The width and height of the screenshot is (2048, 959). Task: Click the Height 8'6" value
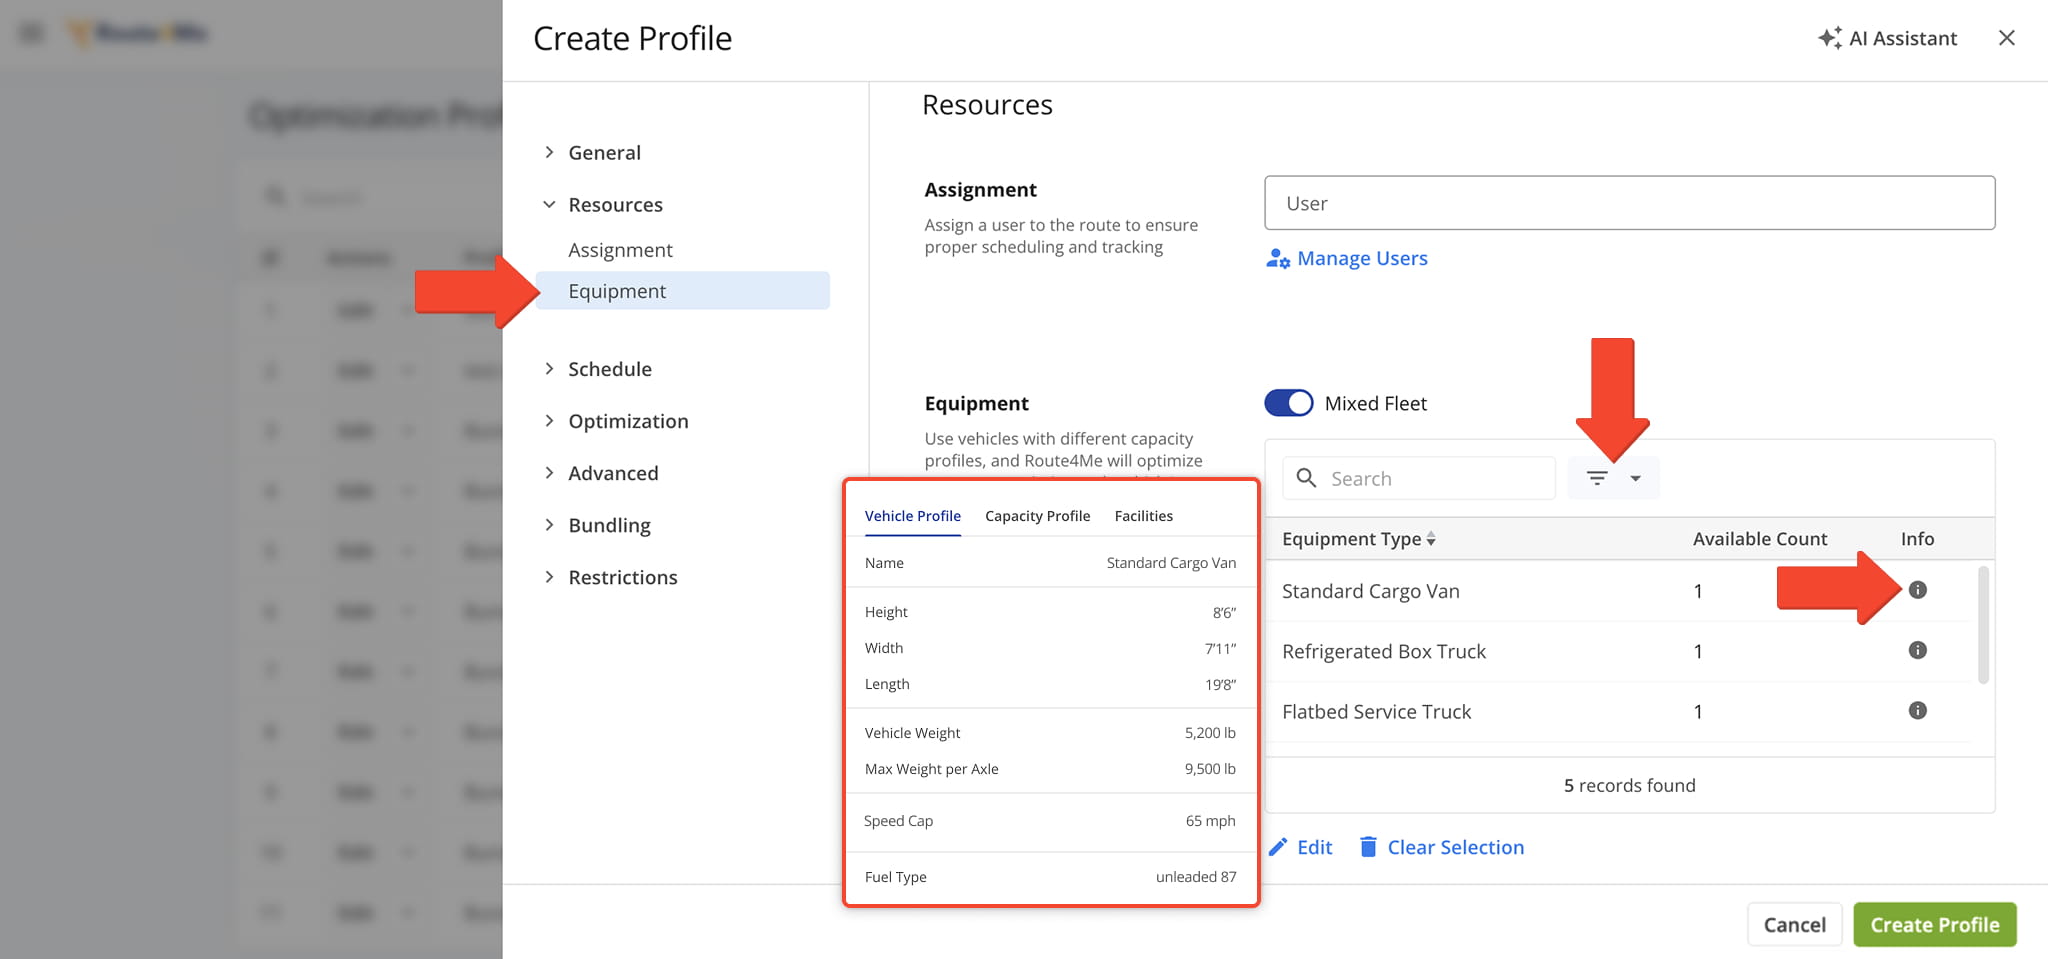[x=1224, y=612]
